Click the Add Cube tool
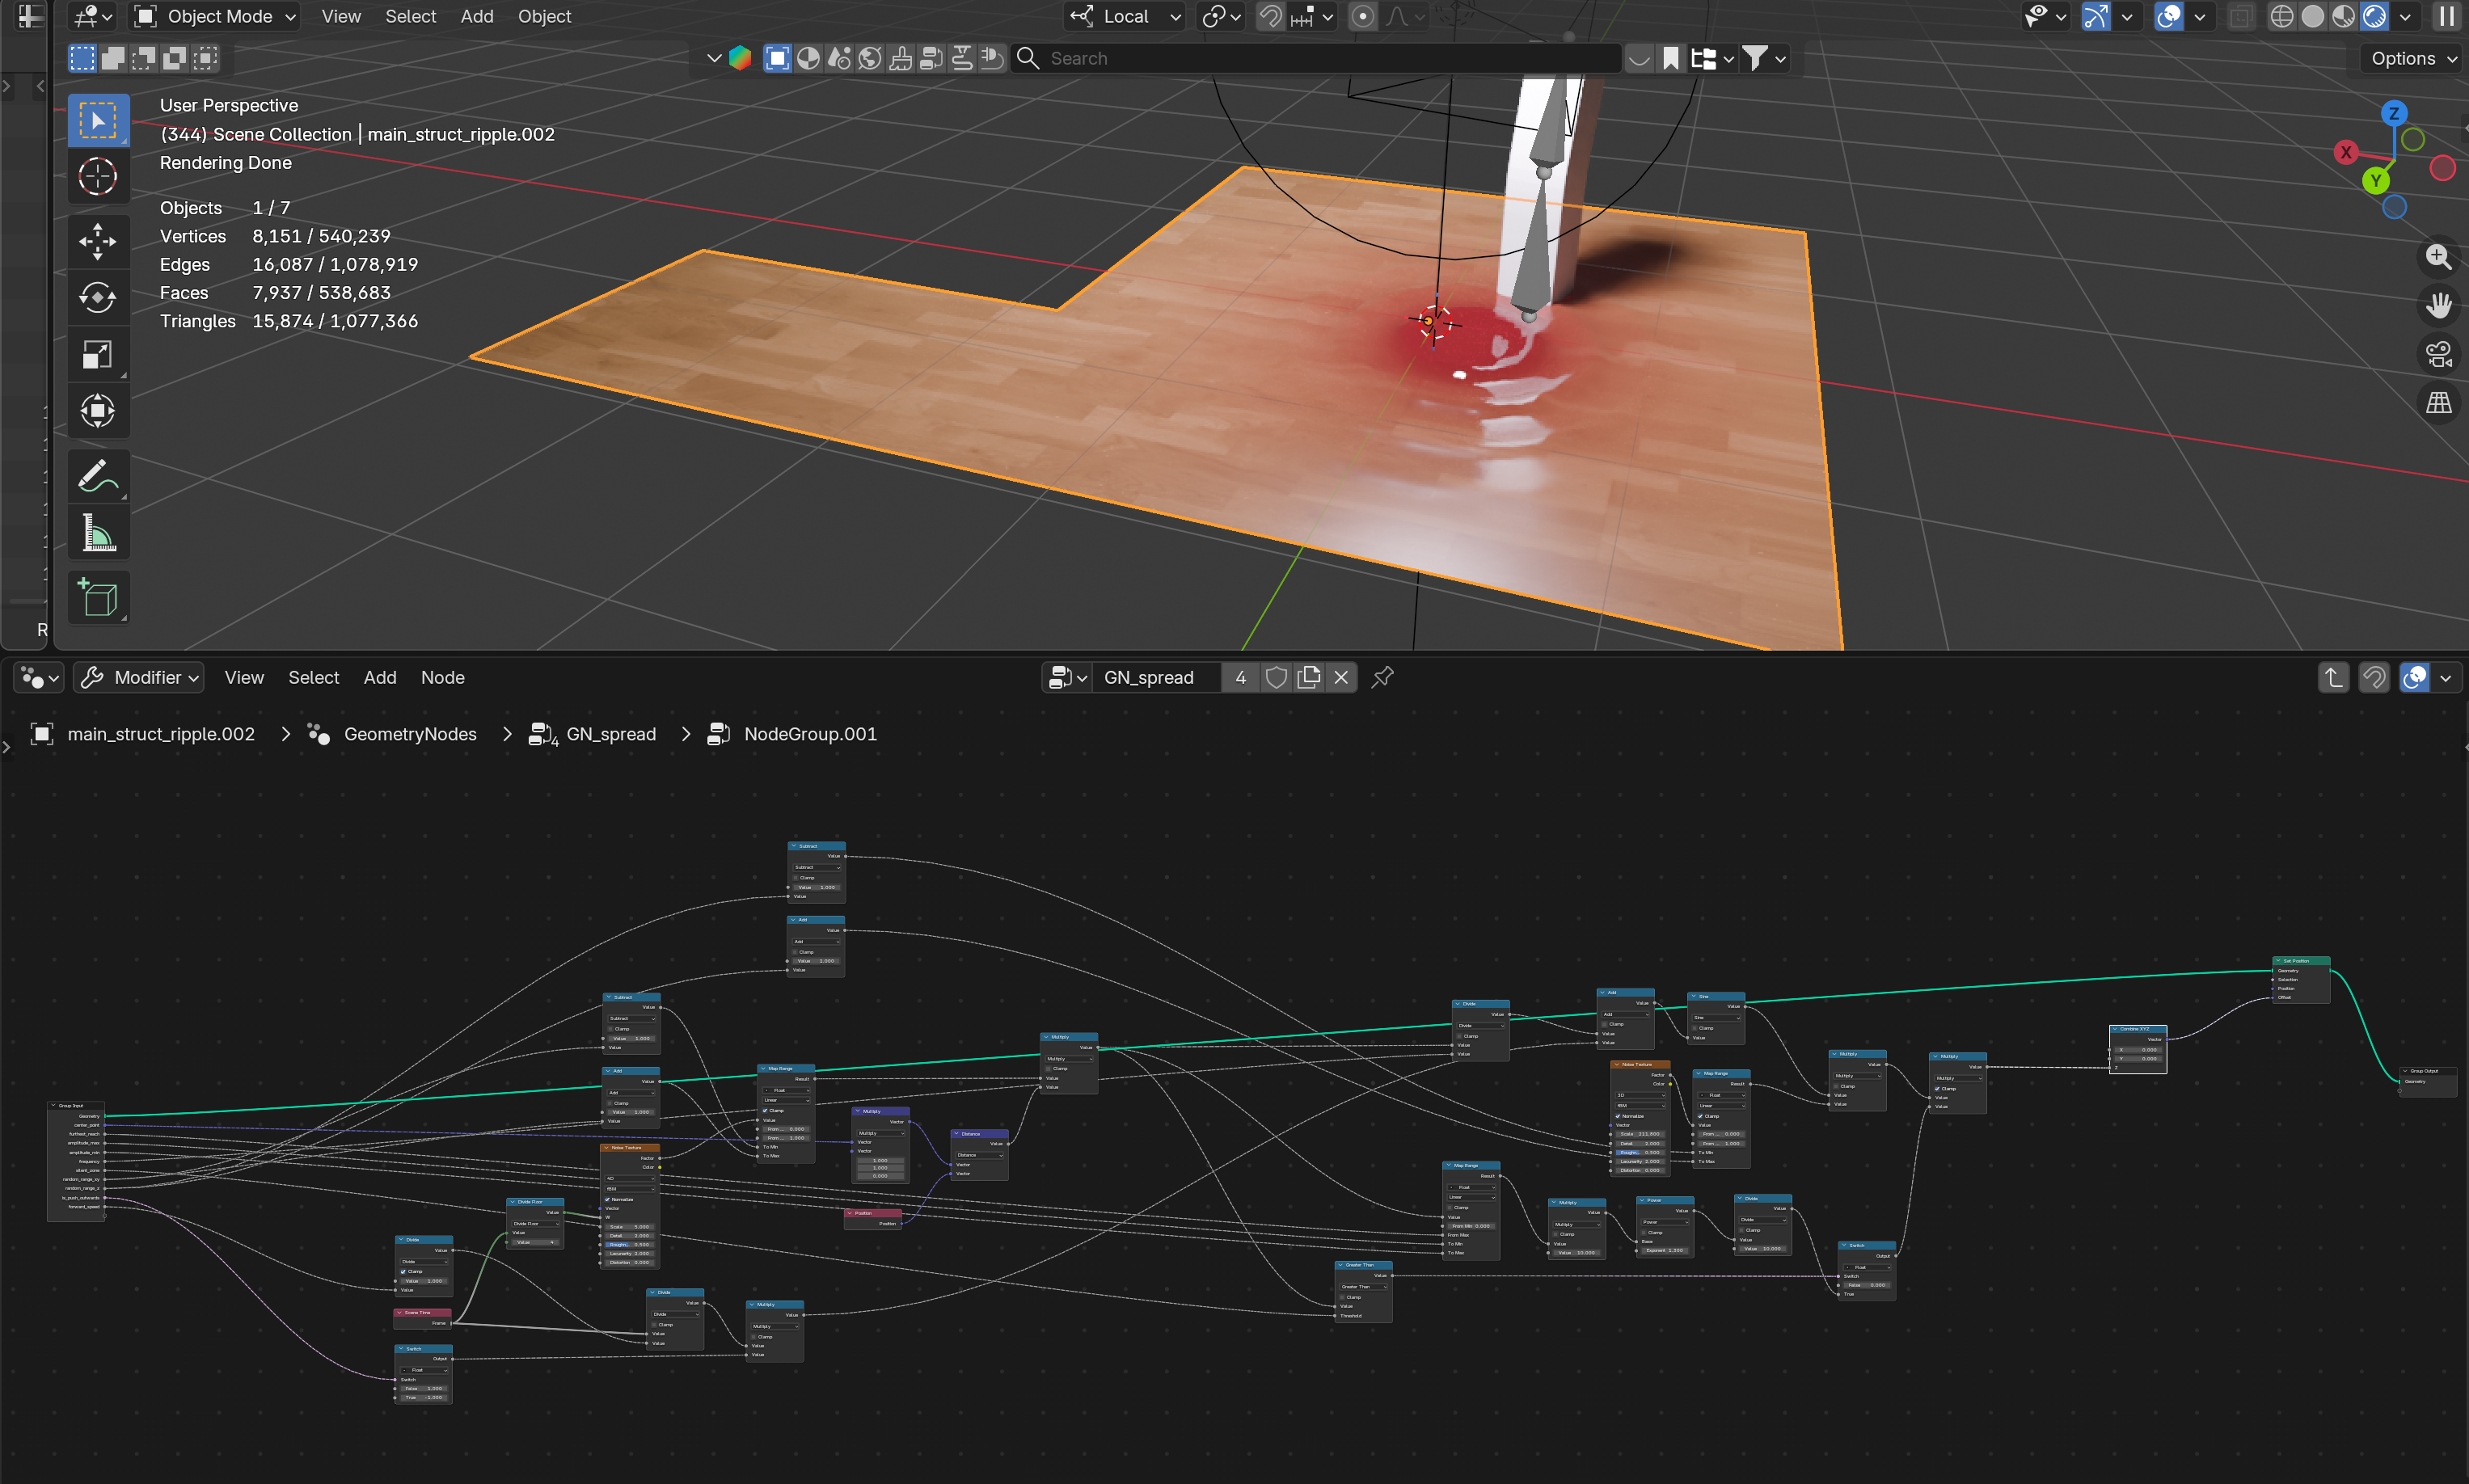 (98, 598)
